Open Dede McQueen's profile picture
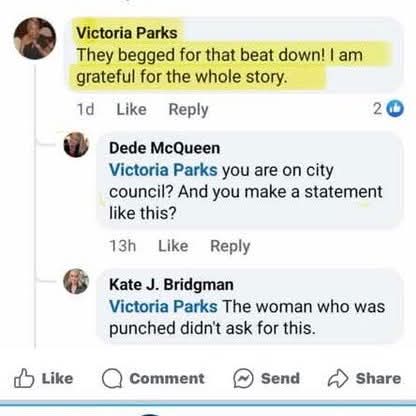 [76, 145]
